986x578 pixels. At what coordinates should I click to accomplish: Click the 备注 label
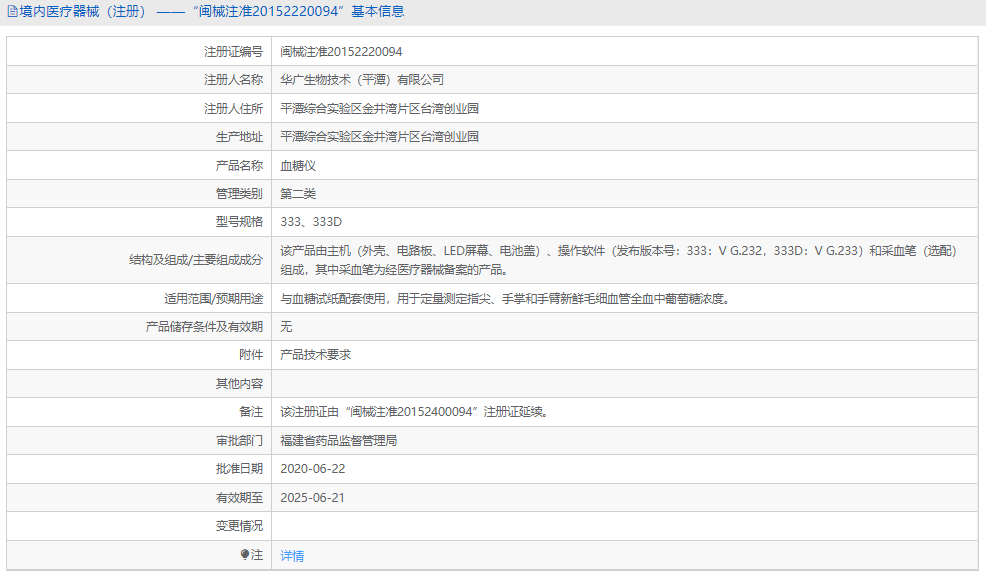[x=251, y=412]
